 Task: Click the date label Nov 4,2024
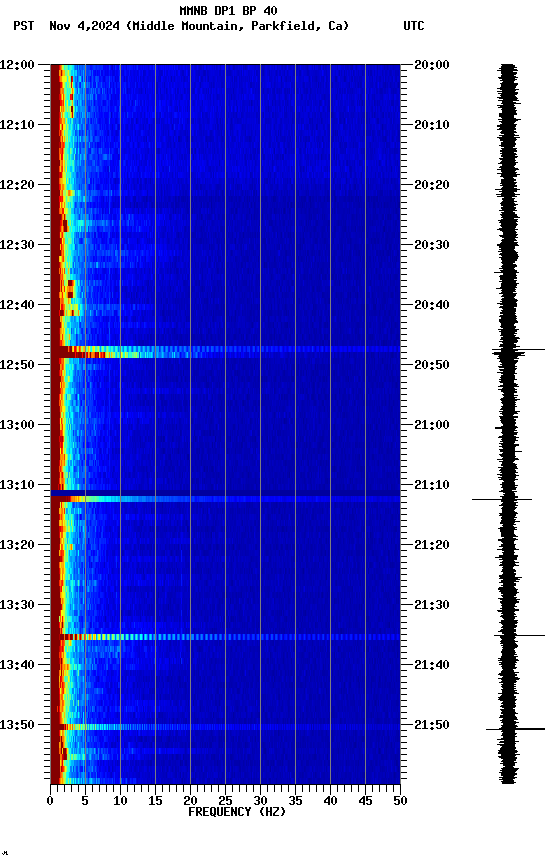coord(84,26)
